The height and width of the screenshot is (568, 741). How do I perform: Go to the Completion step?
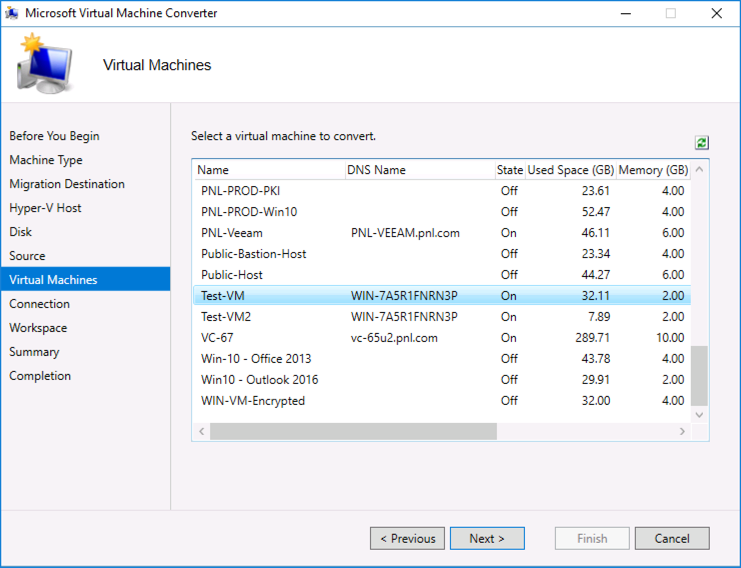point(40,376)
